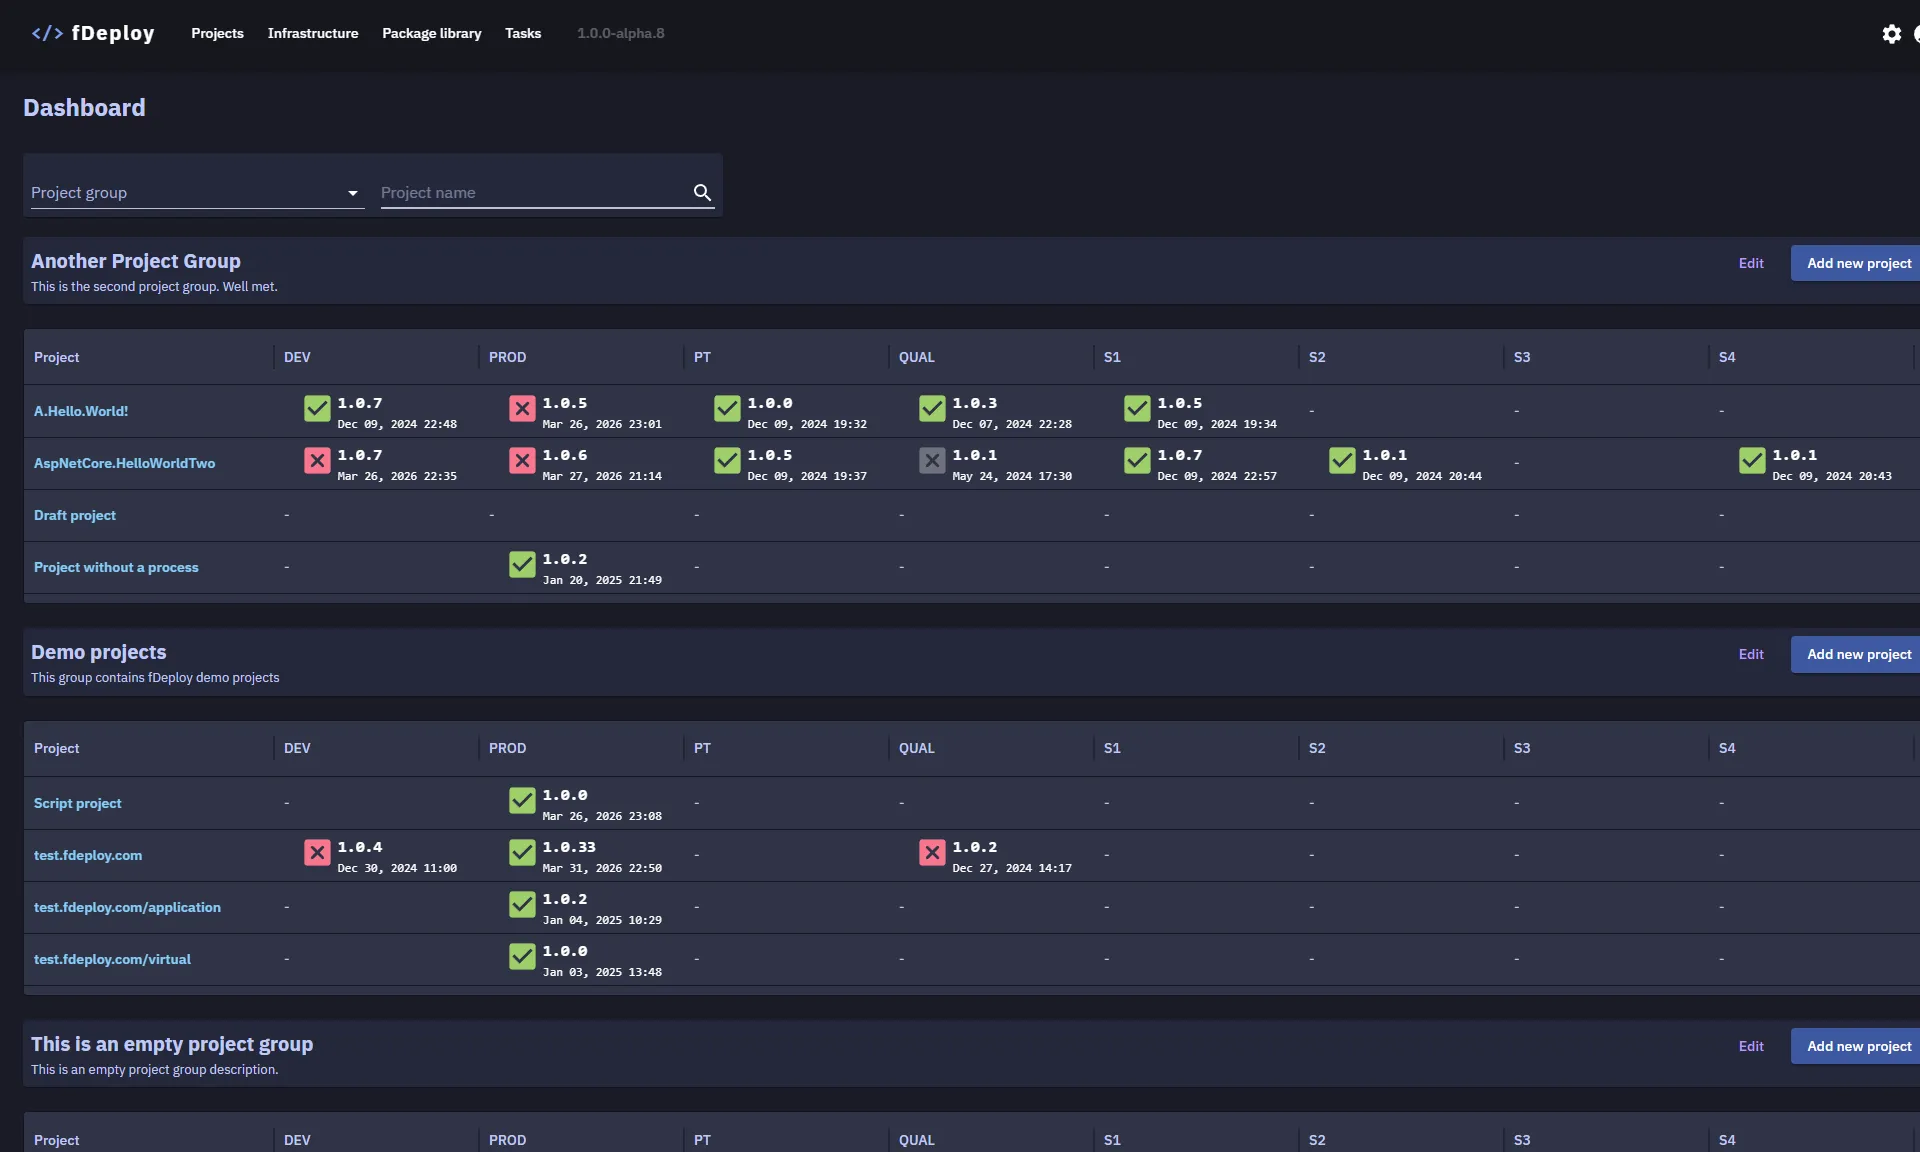Open the Infrastructure menu item

[x=312, y=33]
